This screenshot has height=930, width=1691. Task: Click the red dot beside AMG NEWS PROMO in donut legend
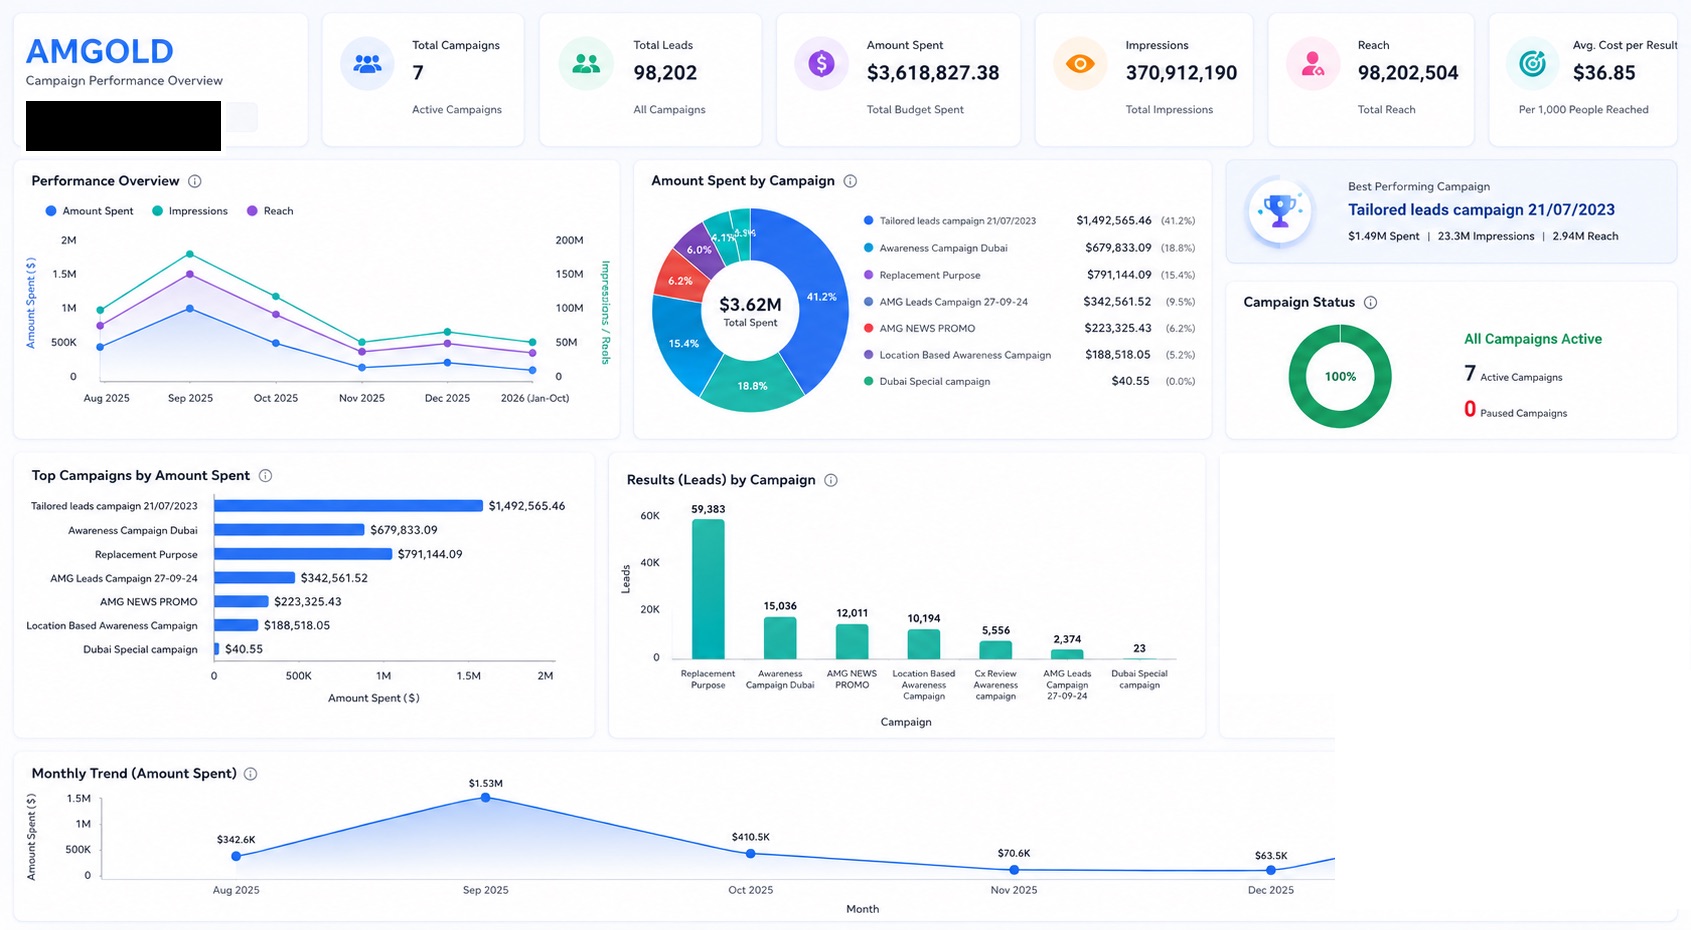click(x=869, y=328)
